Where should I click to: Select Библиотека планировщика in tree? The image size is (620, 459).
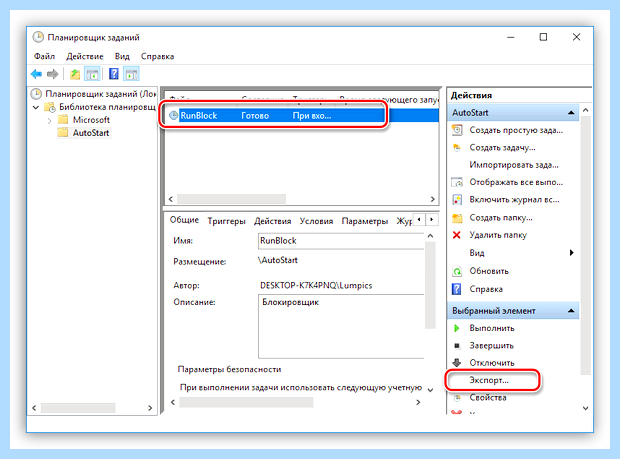click(107, 107)
